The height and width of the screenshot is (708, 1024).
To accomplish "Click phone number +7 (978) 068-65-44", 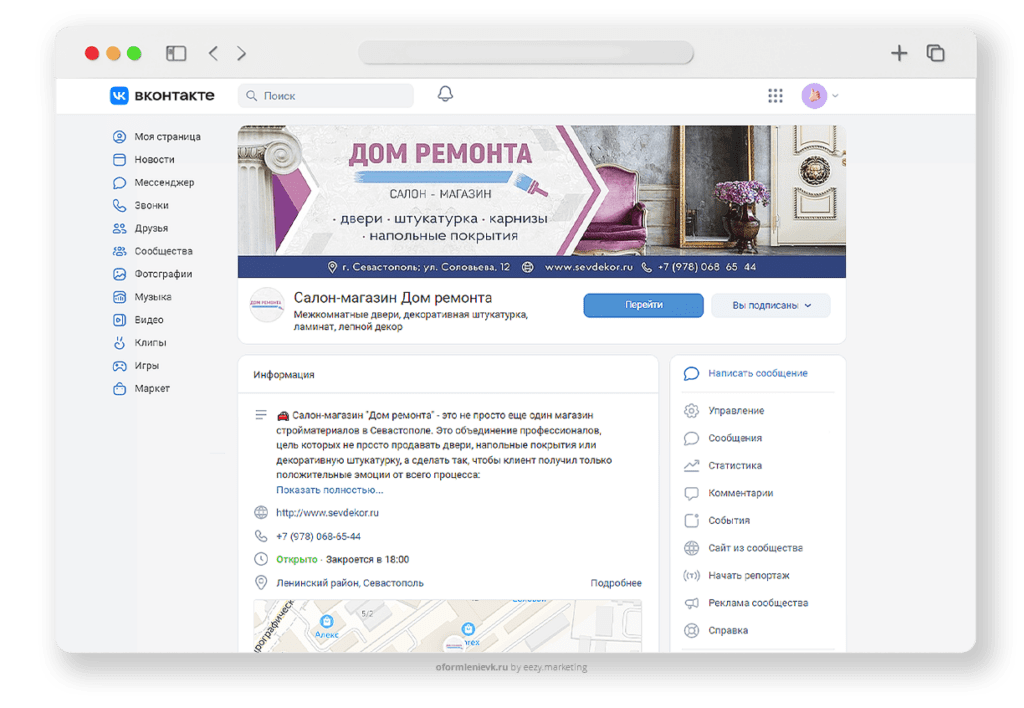I will (318, 536).
